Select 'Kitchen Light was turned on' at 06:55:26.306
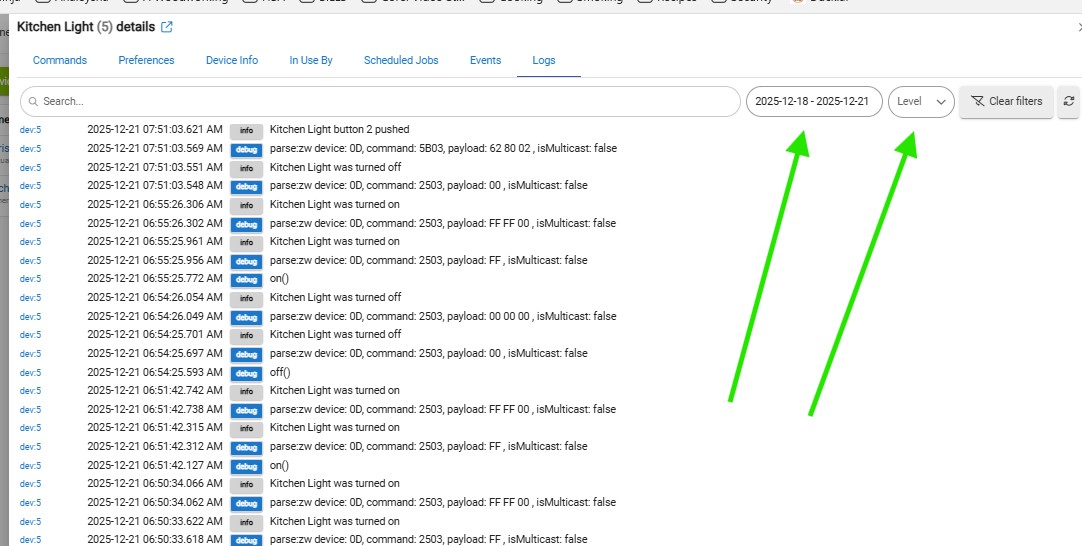 coord(335,204)
